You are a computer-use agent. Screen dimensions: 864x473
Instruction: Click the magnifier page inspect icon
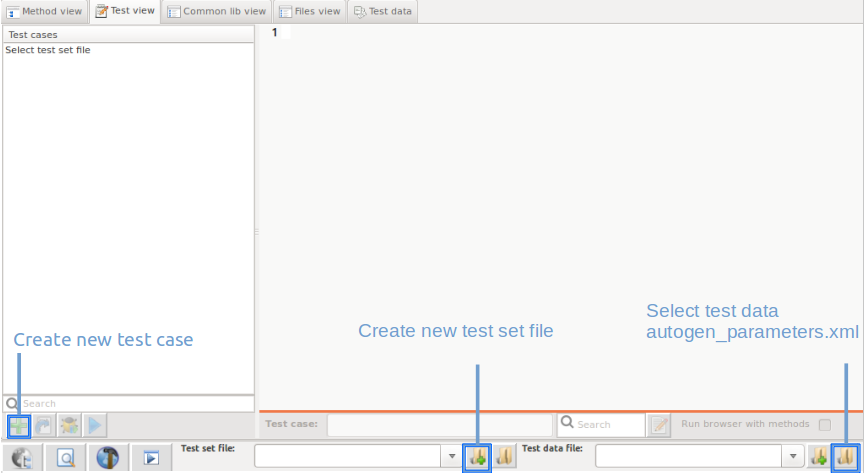(66, 457)
